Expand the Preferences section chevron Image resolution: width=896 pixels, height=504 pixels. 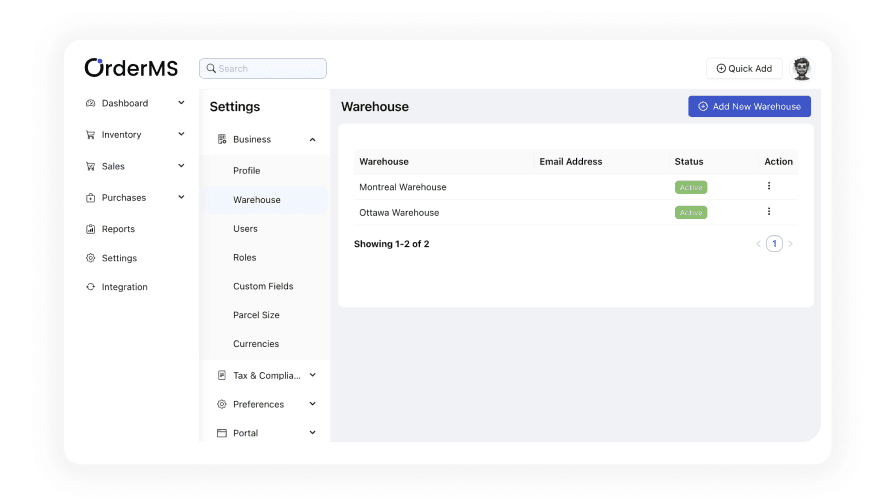pyautogui.click(x=312, y=404)
